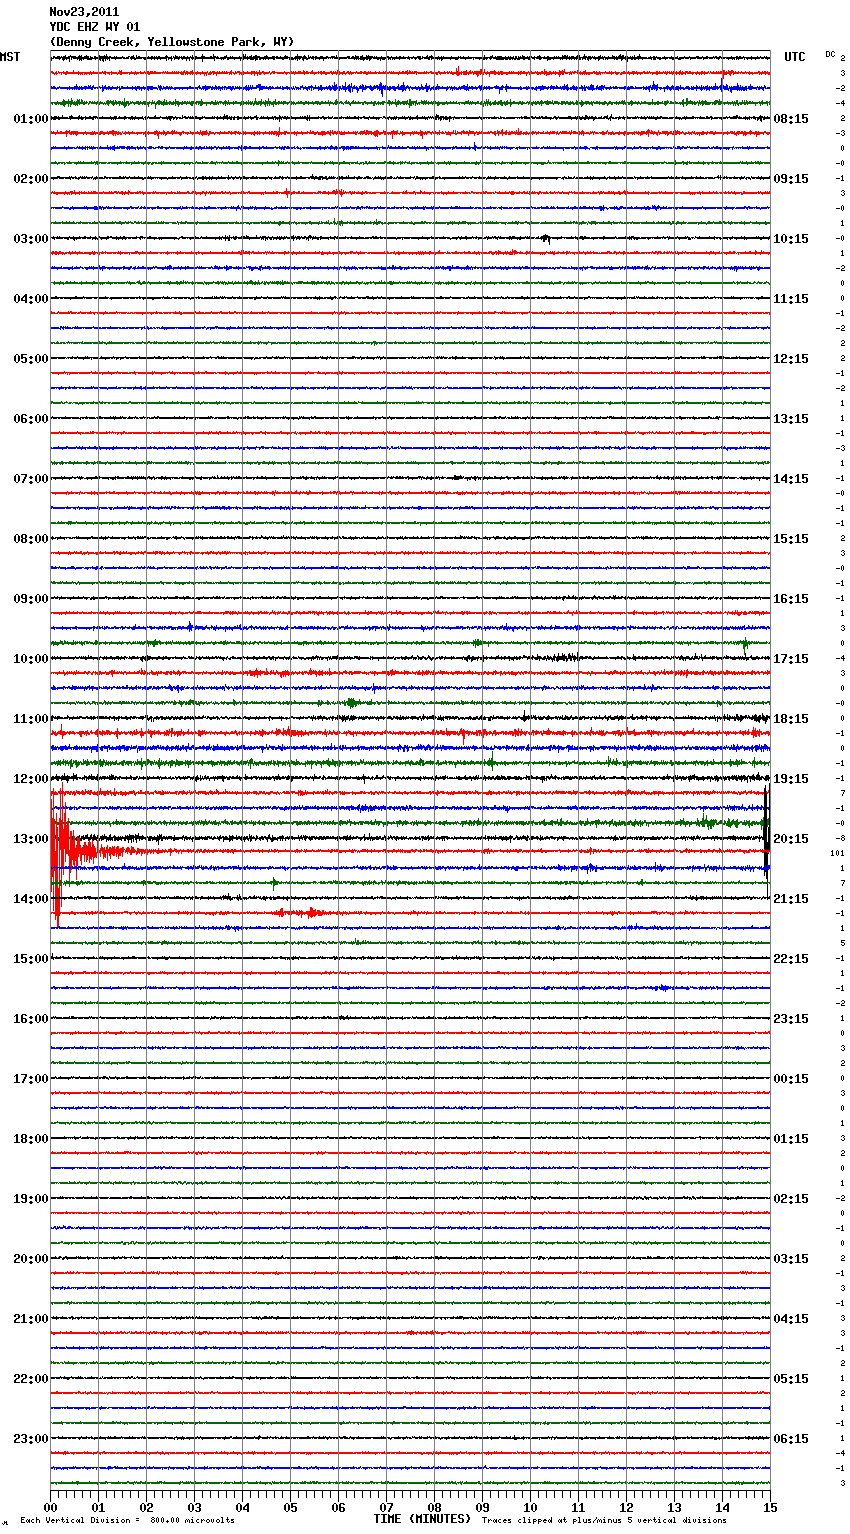850x1534 pixels.
Task: Select the 16:00 MST row label
Action: [31, 1019]
